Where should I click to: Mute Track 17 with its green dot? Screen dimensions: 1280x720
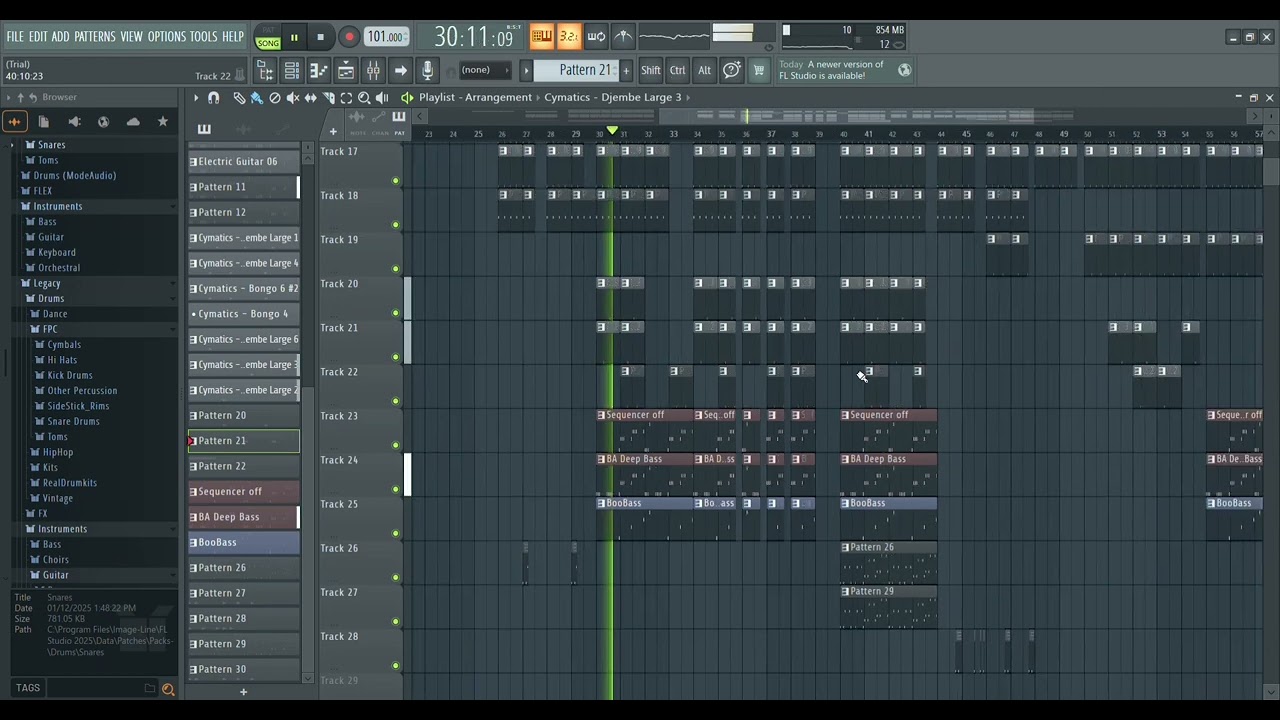(395, 181)
